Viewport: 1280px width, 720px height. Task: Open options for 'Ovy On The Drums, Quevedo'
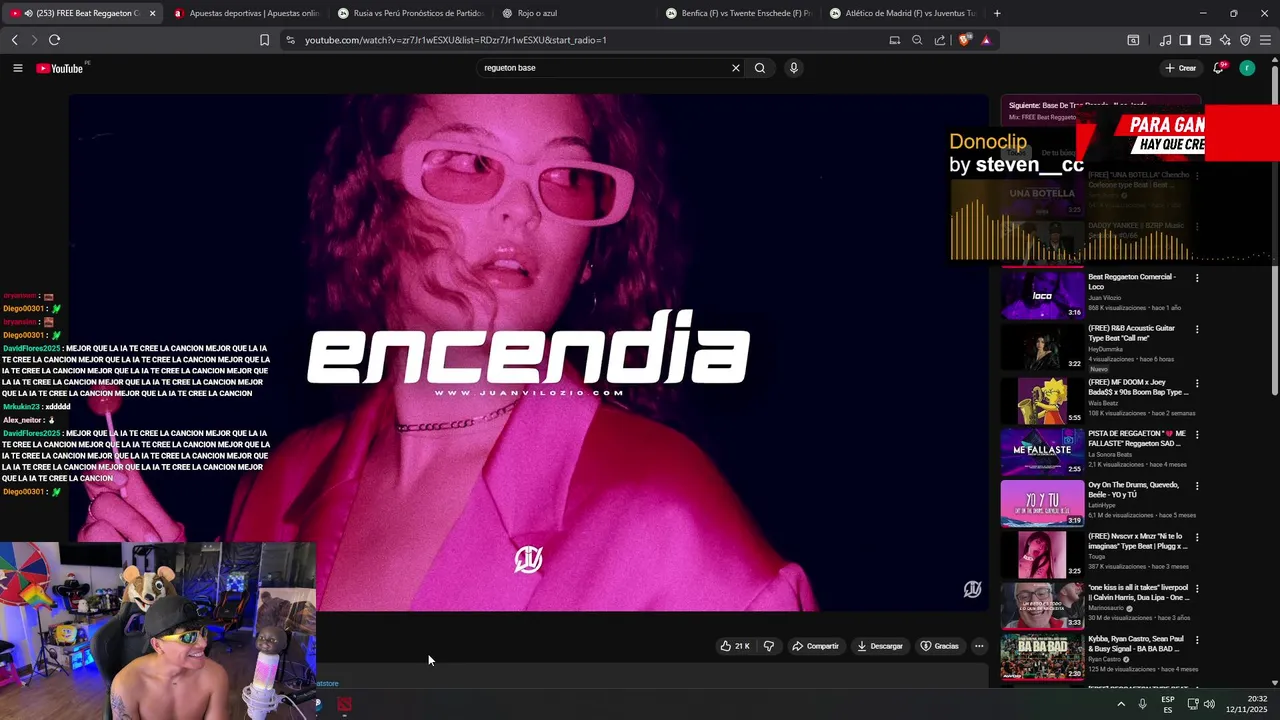(x=1197, y=486)
